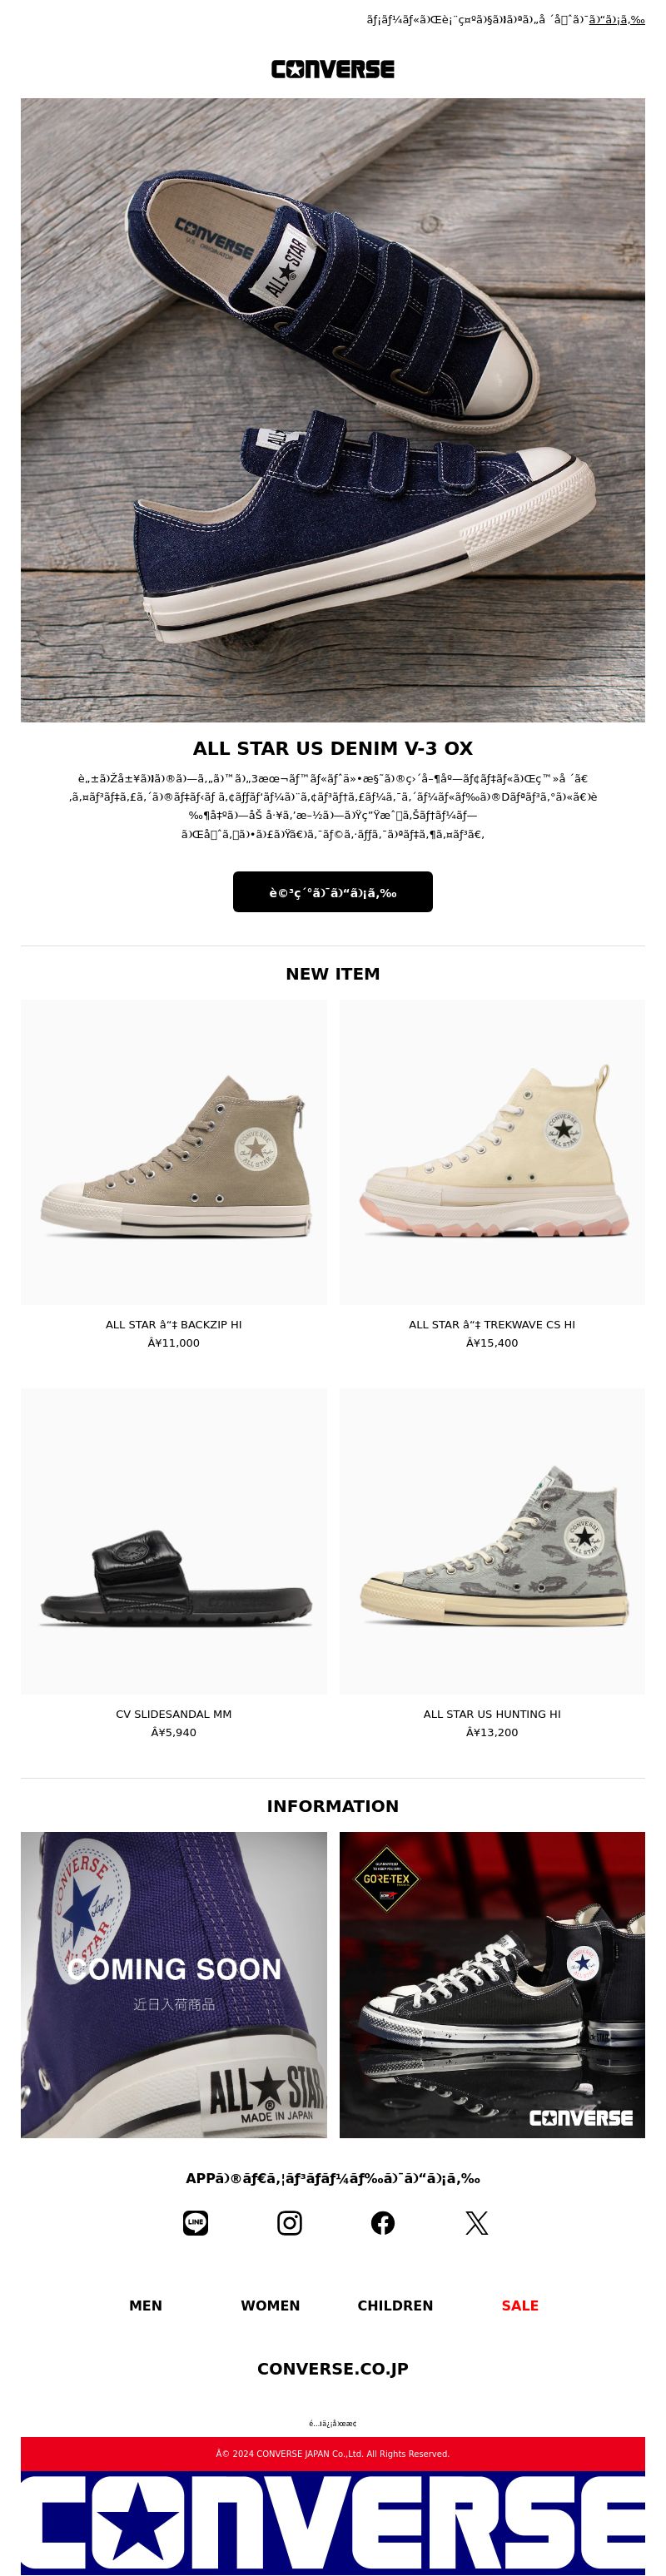Open the MEN category link
The height and width of the screenshot is (2576, 666).
(146, 2305)
